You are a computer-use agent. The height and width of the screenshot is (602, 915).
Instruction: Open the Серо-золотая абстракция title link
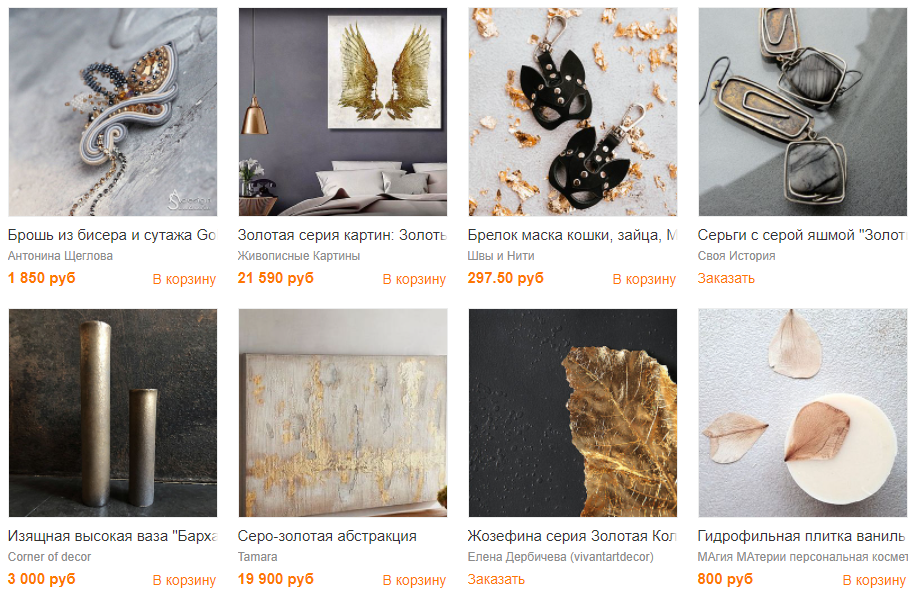click(x=327, y=536)
